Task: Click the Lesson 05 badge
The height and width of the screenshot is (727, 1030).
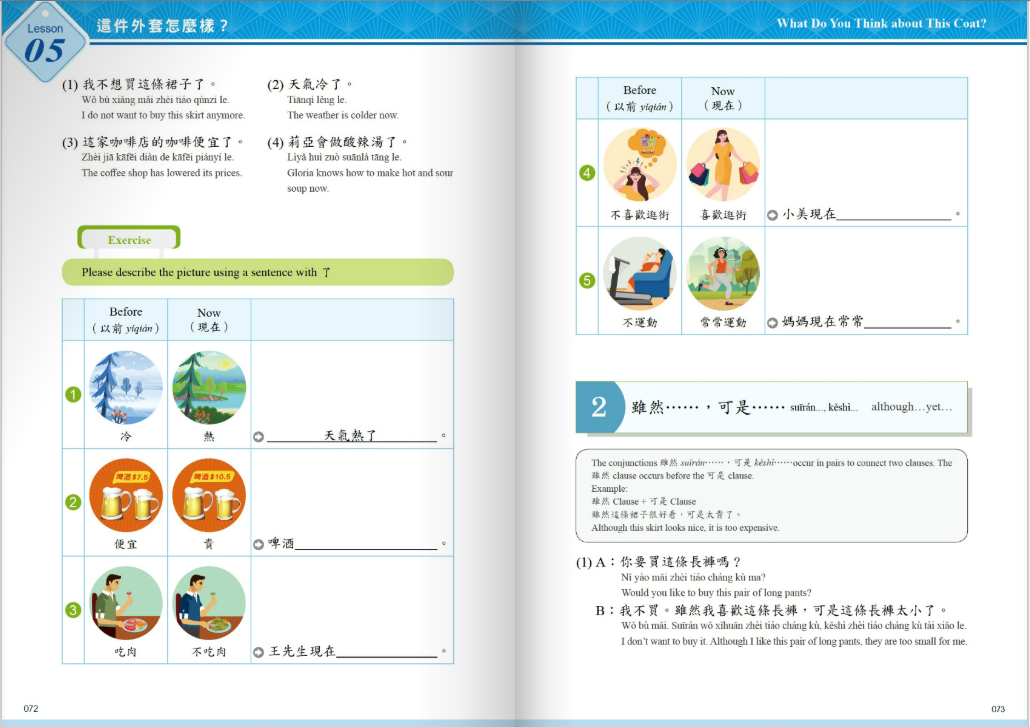Action: [x=45, y=44]
